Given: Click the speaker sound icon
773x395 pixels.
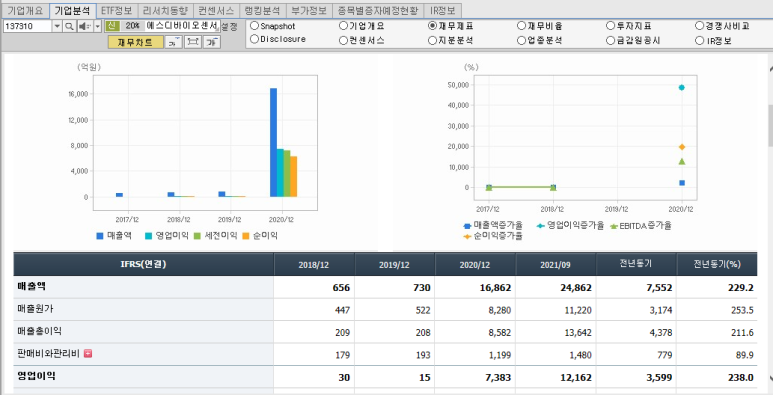Looking at the screenshot, I should (84, 26).
